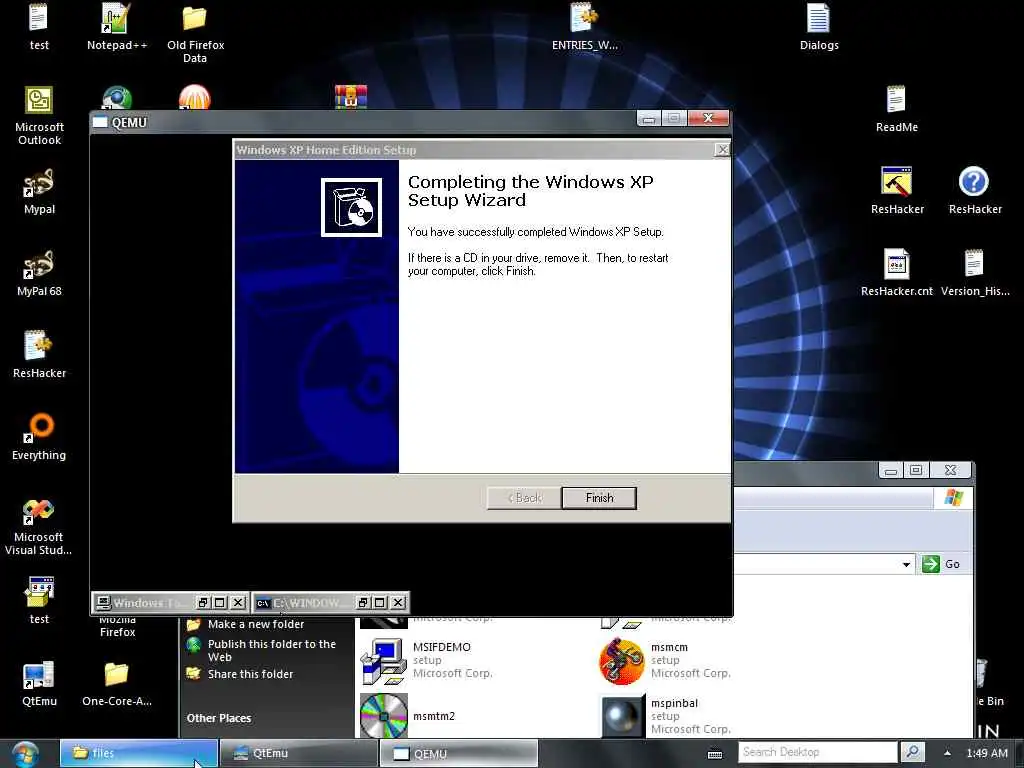Open the address bar dropdown arrow in the files window
1024x768 pixels.
[906, 564]
